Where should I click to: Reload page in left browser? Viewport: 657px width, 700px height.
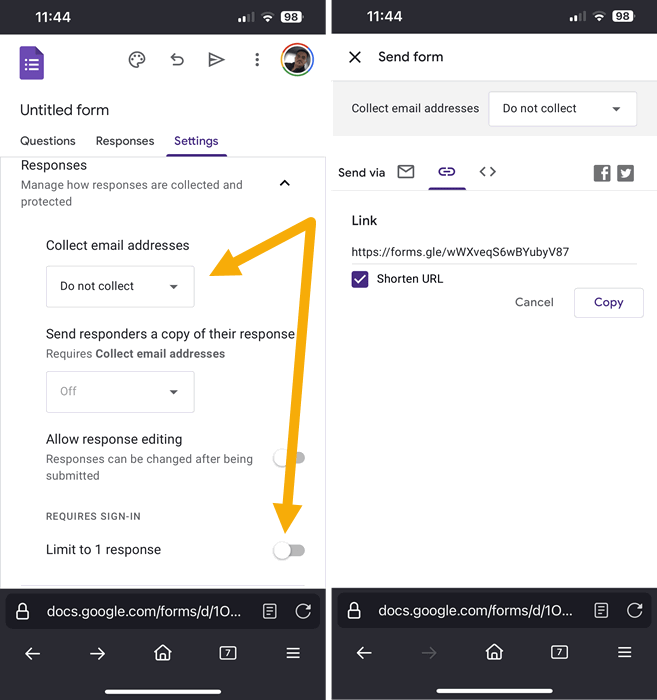pos(303,611)
